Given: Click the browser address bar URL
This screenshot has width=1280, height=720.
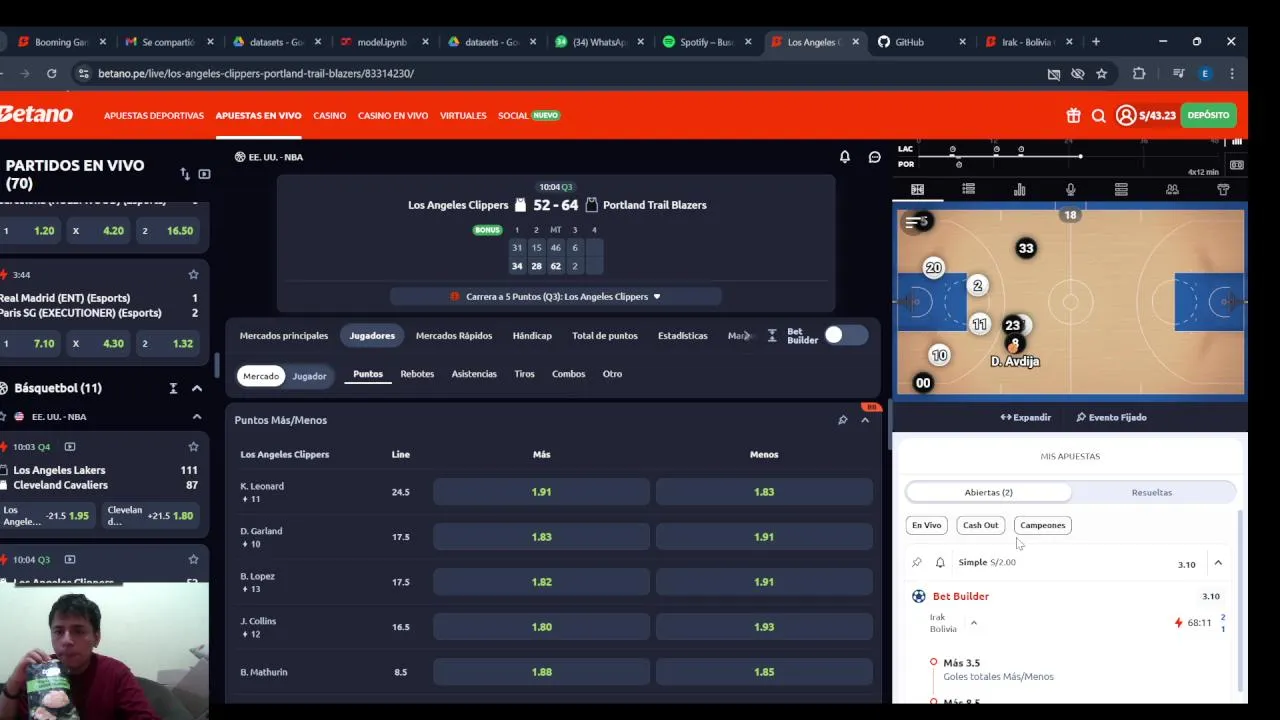Looking at the screenshot, I should pos(256,73).
